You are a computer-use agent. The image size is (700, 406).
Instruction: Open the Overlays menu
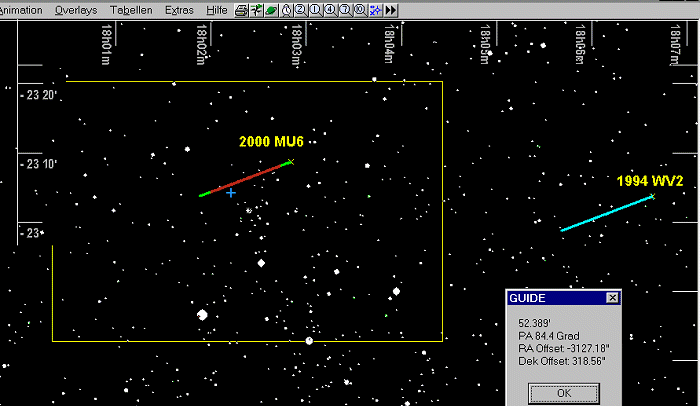[77, 9]
